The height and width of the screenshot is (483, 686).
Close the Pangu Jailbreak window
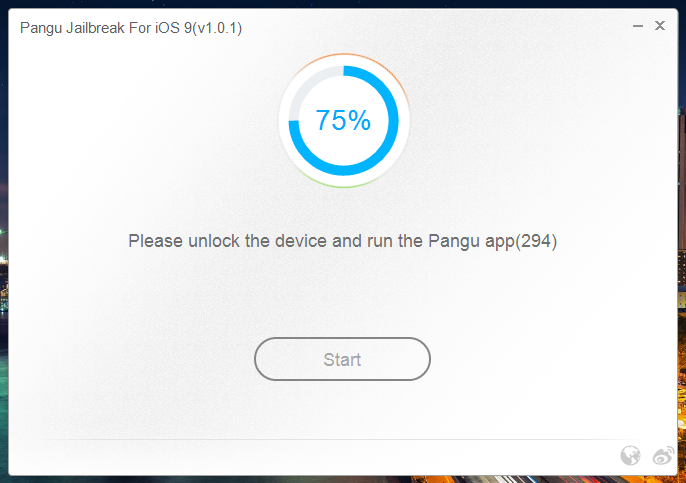pos(660,26)
